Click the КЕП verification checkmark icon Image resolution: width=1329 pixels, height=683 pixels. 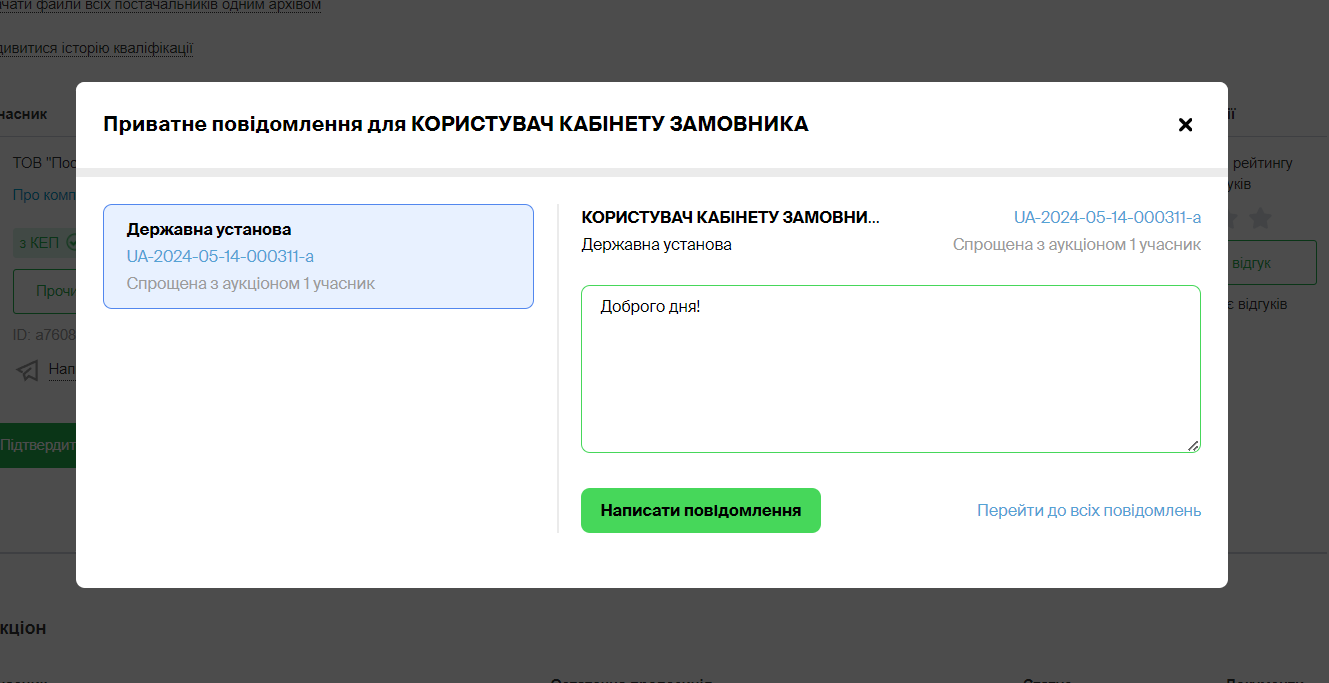coord(71,242)
